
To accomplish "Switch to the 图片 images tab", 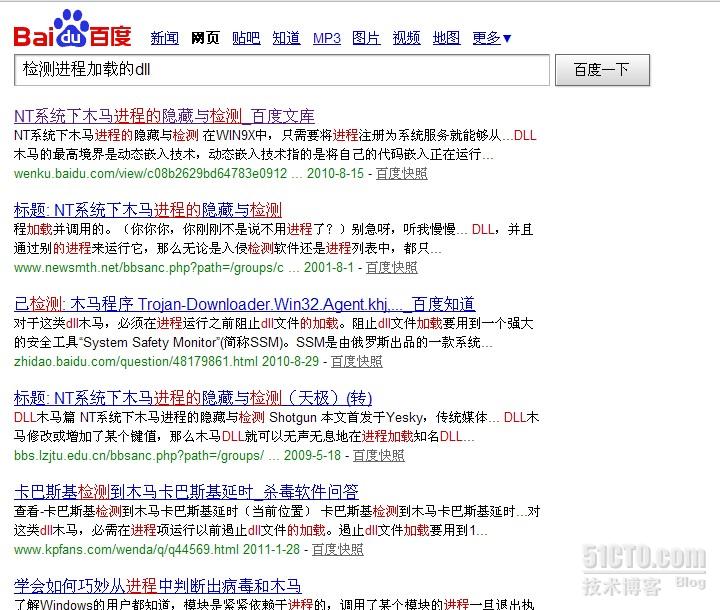I will tap(366, 38).
